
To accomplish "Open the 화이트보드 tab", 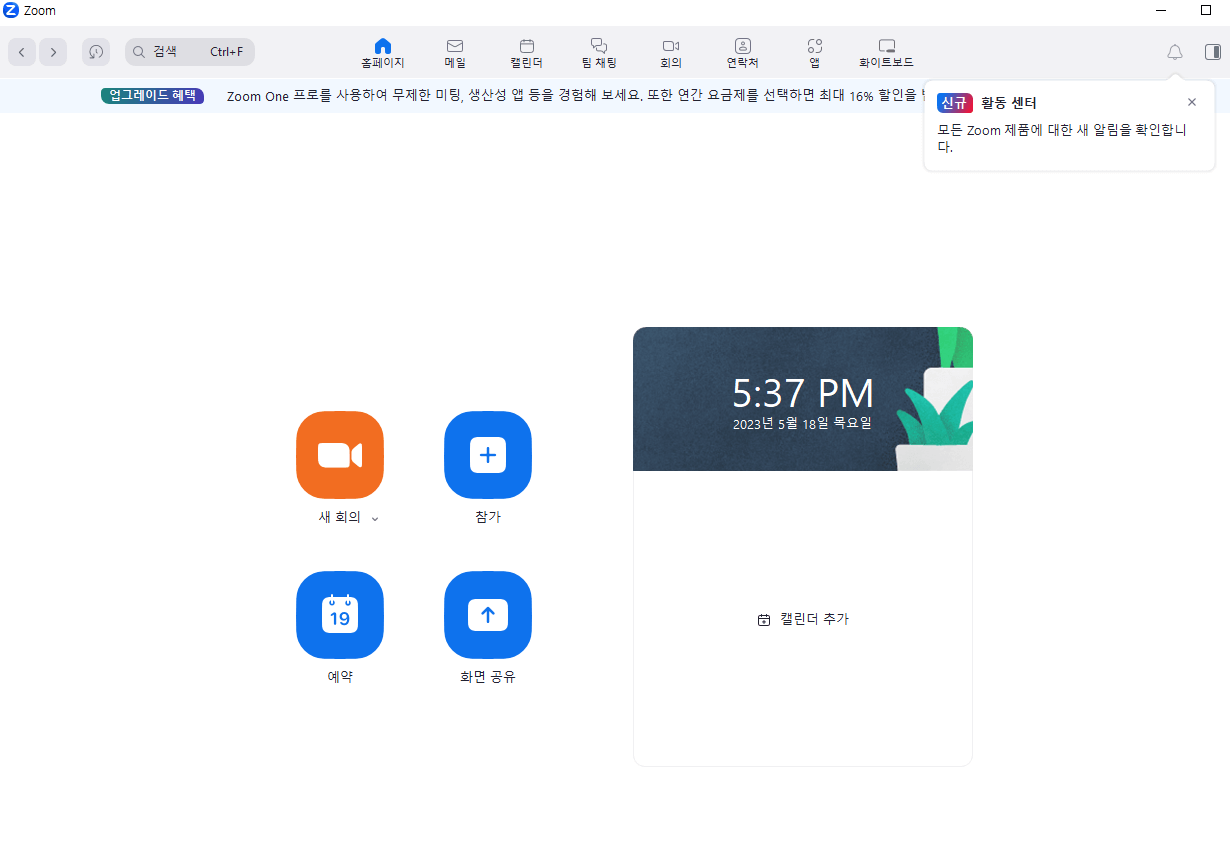I will [887, 53].
